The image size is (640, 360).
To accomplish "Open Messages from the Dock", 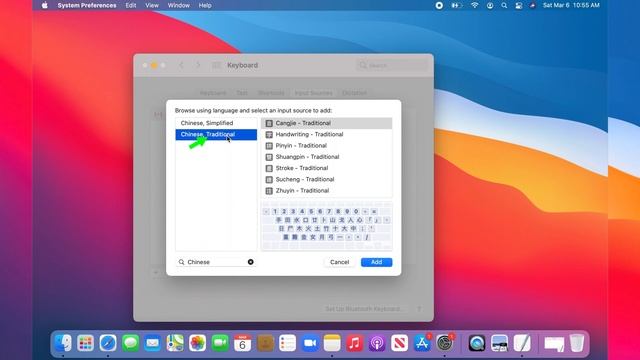I will tap(130, 343).
